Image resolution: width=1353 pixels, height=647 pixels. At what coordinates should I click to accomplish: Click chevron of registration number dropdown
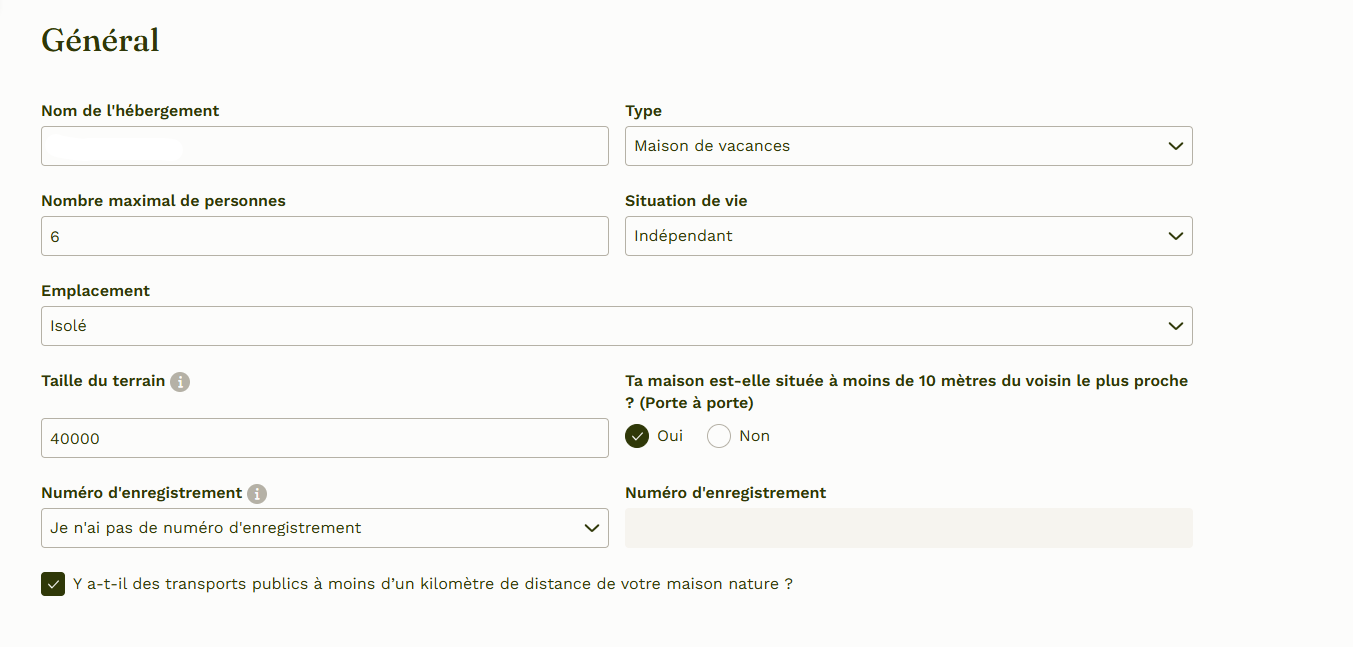[x=592, y=528]
